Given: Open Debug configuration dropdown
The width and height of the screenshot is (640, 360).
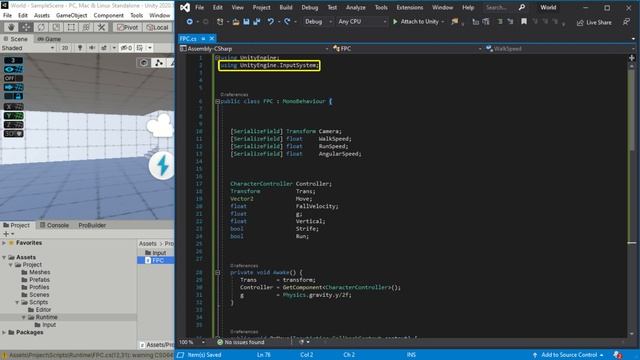Looking at the screenshot, I should click(x=318, y=22).
